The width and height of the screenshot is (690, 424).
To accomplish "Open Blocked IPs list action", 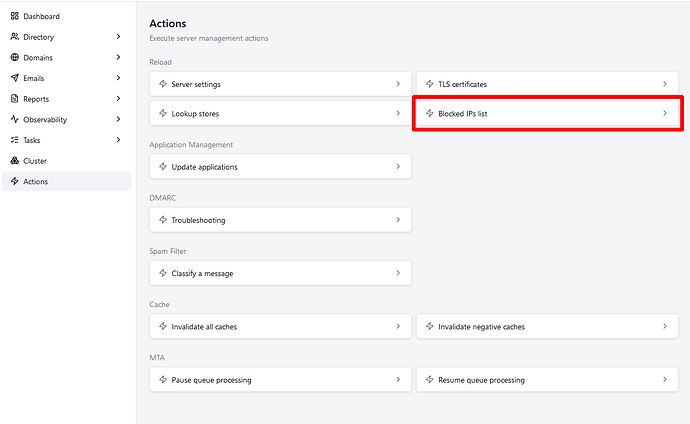I will click(547, 113).
